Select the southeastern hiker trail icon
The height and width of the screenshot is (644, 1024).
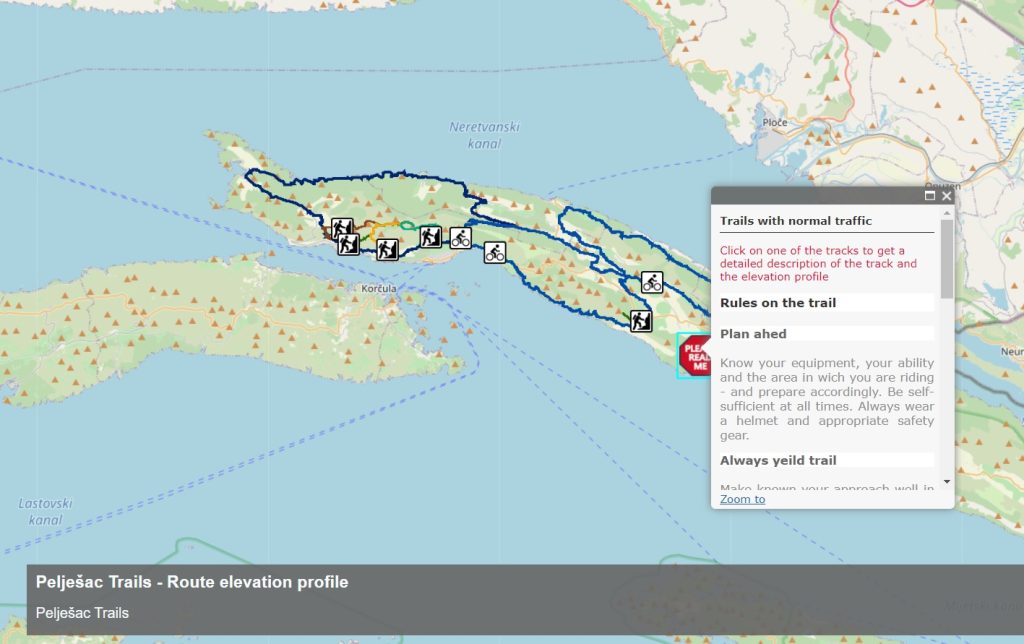point(641,320)
